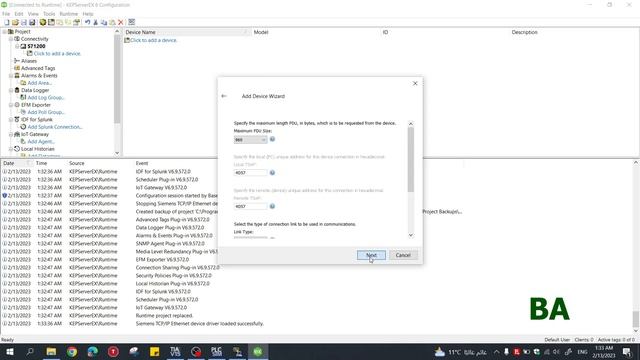640x360 pixels.
Task: Click the Undo arrow in toolbar
Action: (87, 22)
